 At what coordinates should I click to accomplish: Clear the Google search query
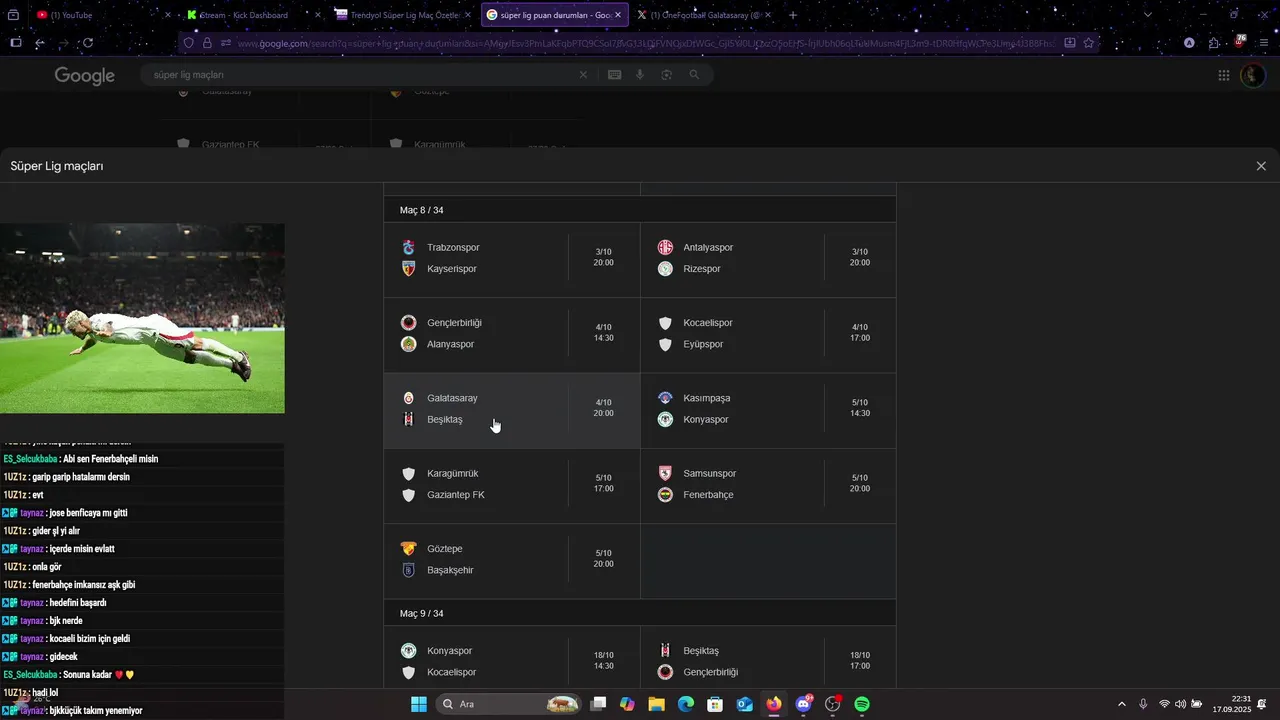coord(584,75)
